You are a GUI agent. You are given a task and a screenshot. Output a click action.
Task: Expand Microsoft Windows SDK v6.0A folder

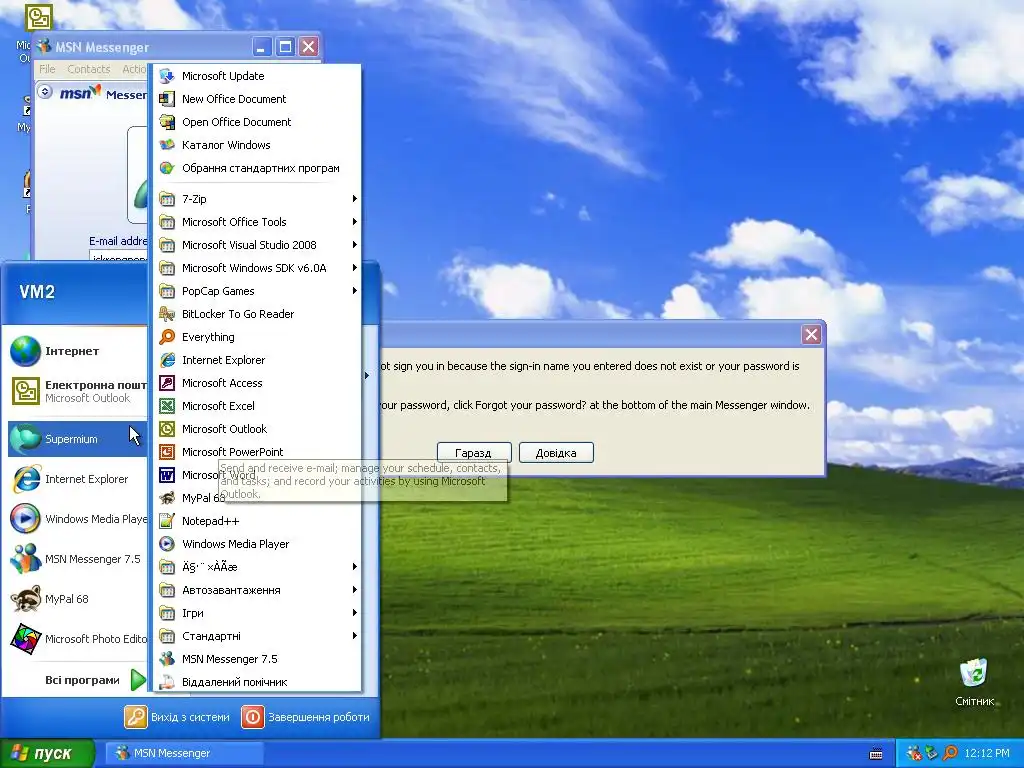[x=258, y=268]
